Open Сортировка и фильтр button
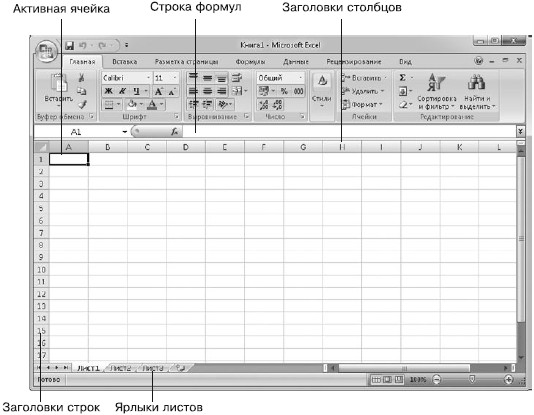534x415 pixels. 437,91
